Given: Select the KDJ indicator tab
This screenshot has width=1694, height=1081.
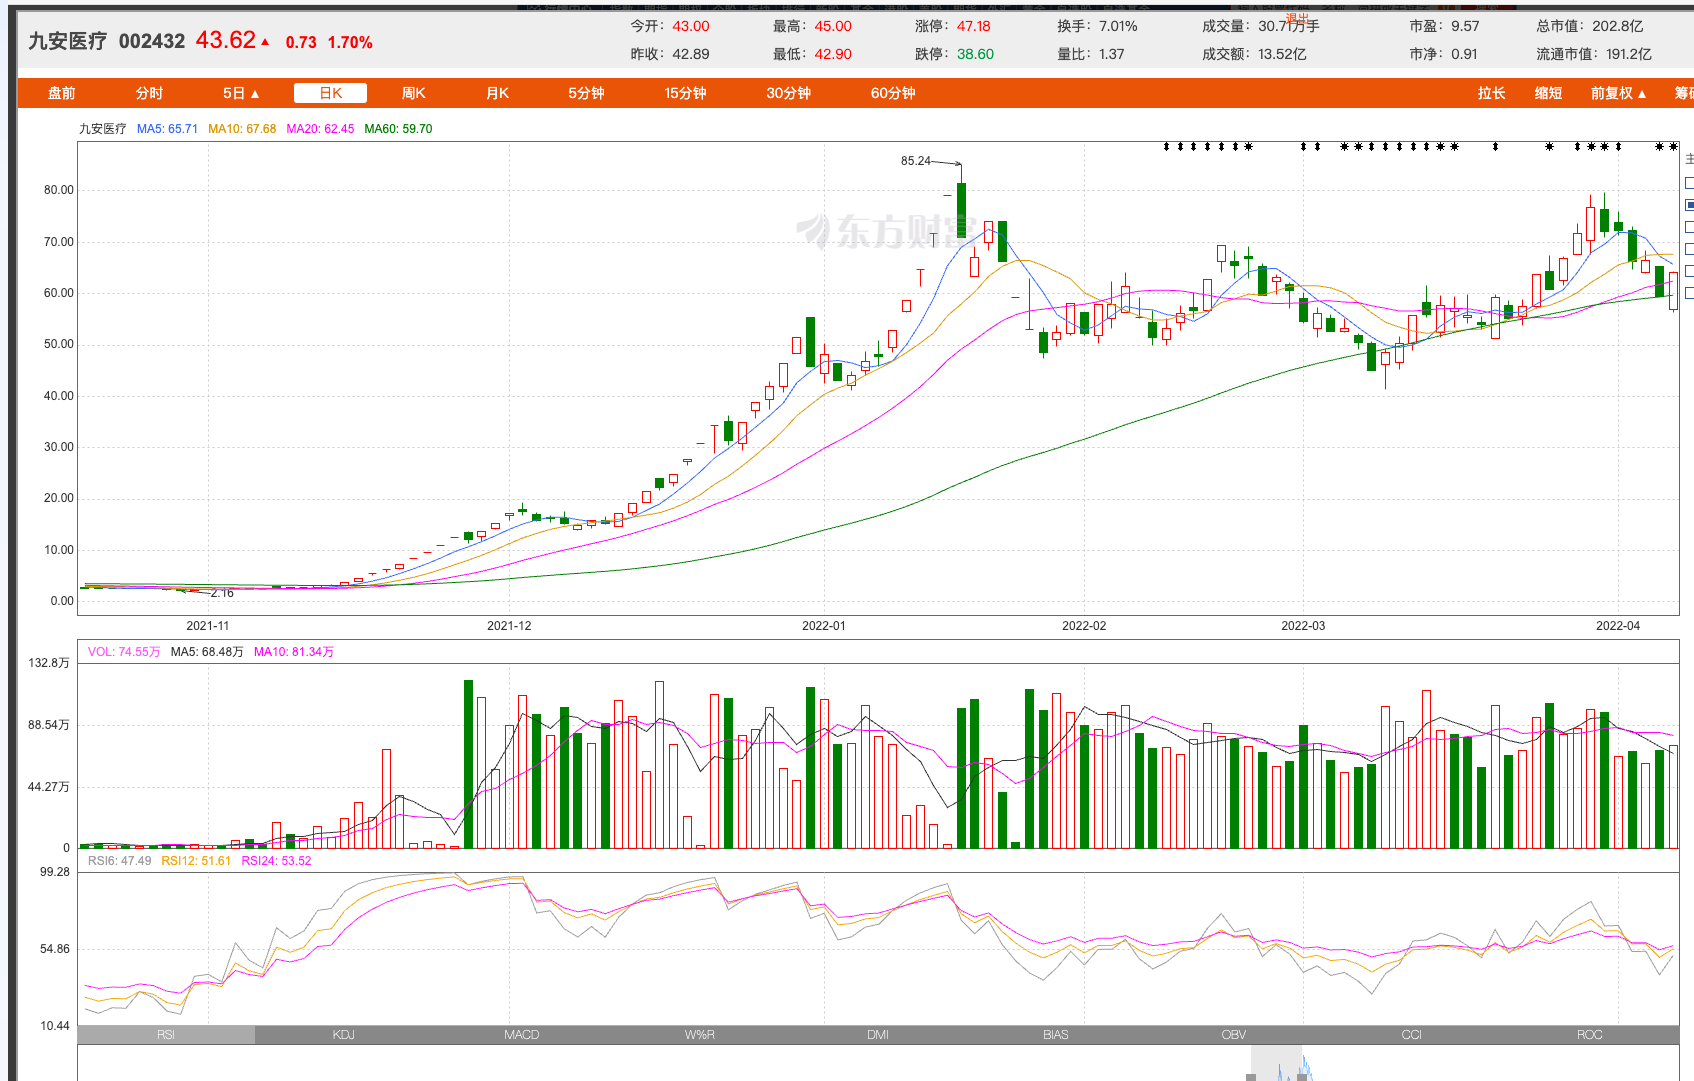Looking at the screenshot, I should tap(344, 1035).
